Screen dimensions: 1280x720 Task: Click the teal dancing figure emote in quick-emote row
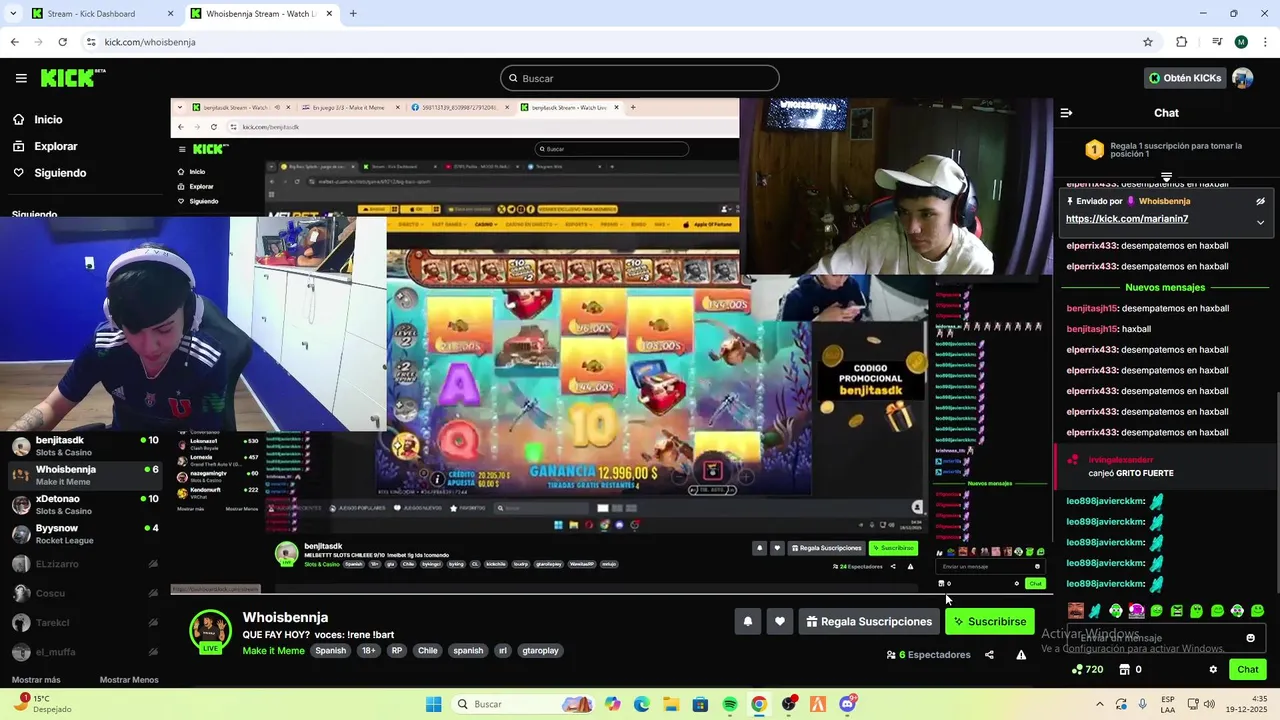click(1095, 611)
